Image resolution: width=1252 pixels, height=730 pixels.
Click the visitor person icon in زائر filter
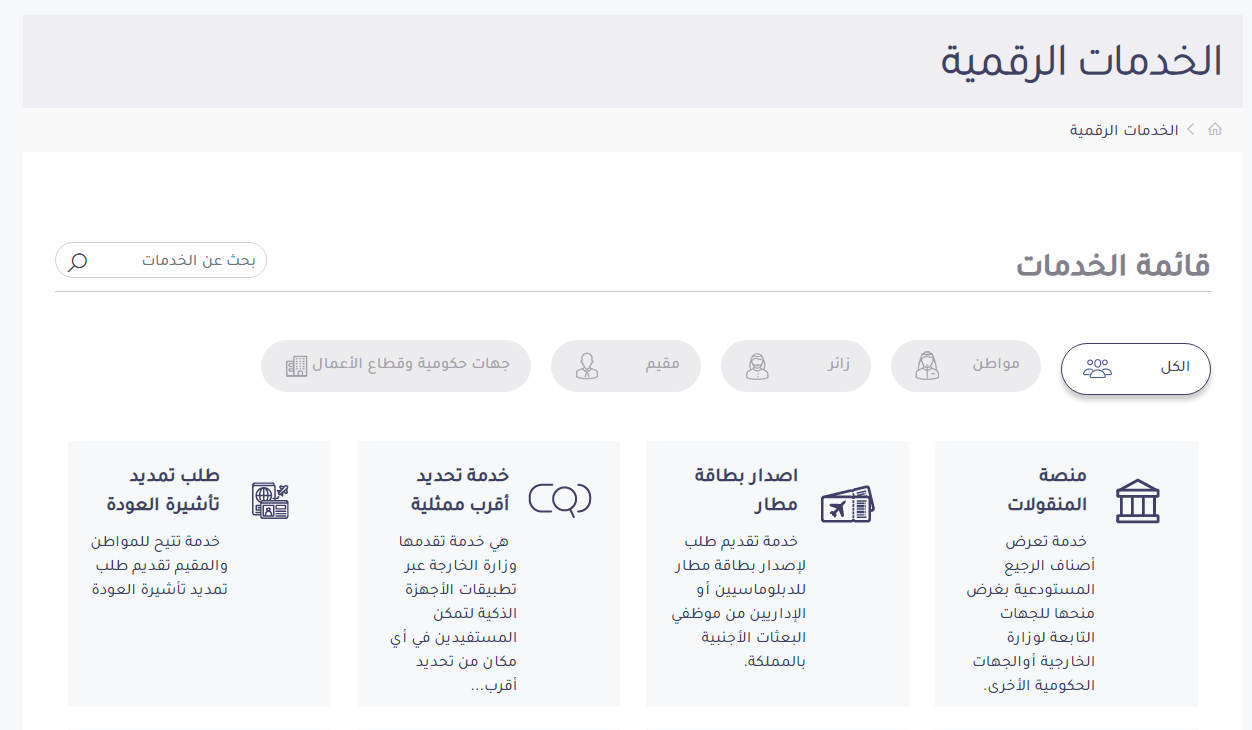[757, 366]
